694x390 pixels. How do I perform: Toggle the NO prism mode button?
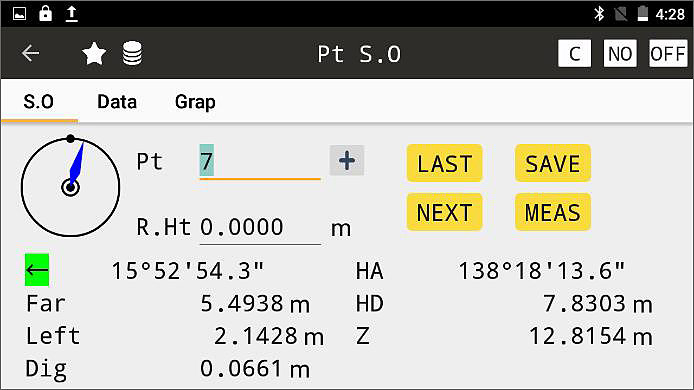pyautogui.click(x=620, y=54)
